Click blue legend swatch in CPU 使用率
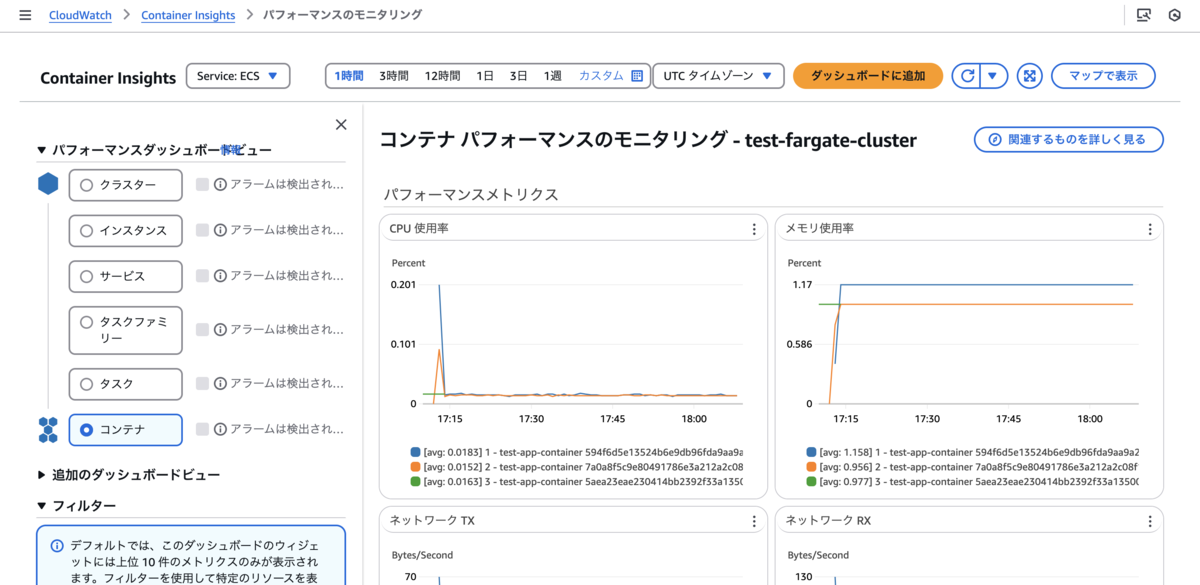 [416, 453]
